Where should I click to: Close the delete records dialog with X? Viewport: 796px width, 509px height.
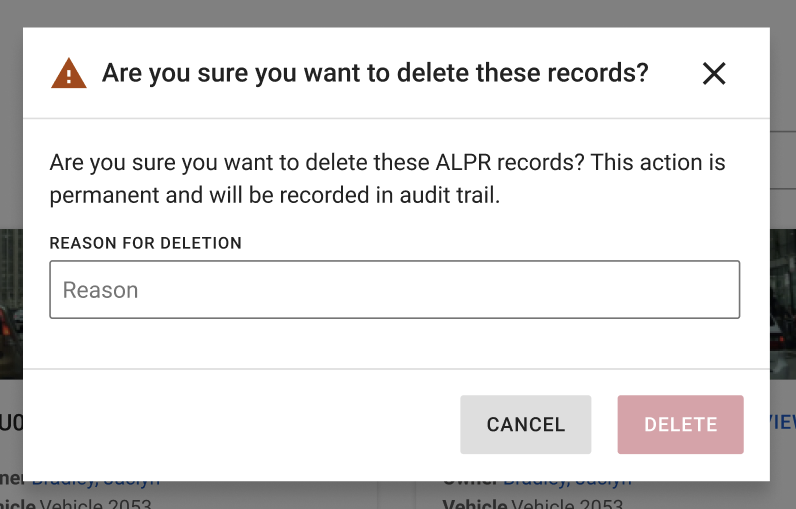[713, 73]
